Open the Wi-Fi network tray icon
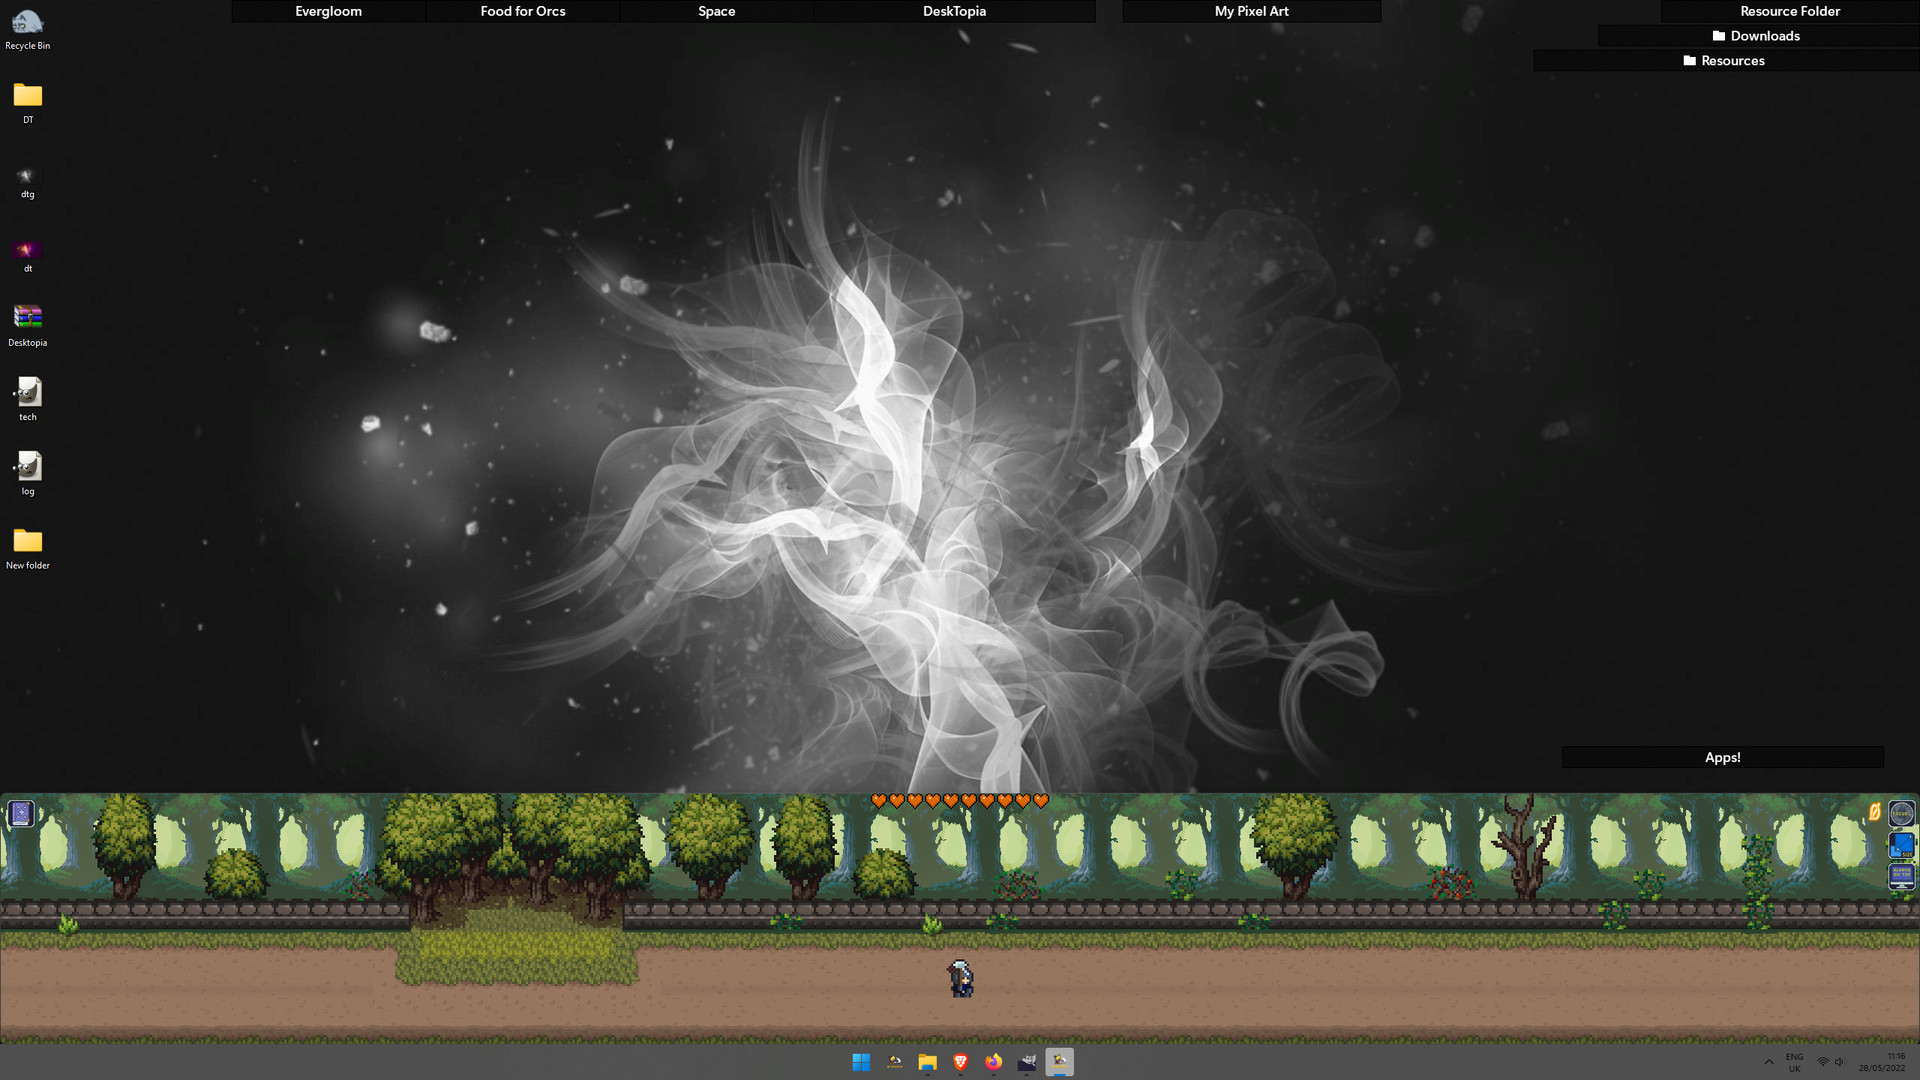The image size is (1920, 1080). [x=1823, y=1062]
